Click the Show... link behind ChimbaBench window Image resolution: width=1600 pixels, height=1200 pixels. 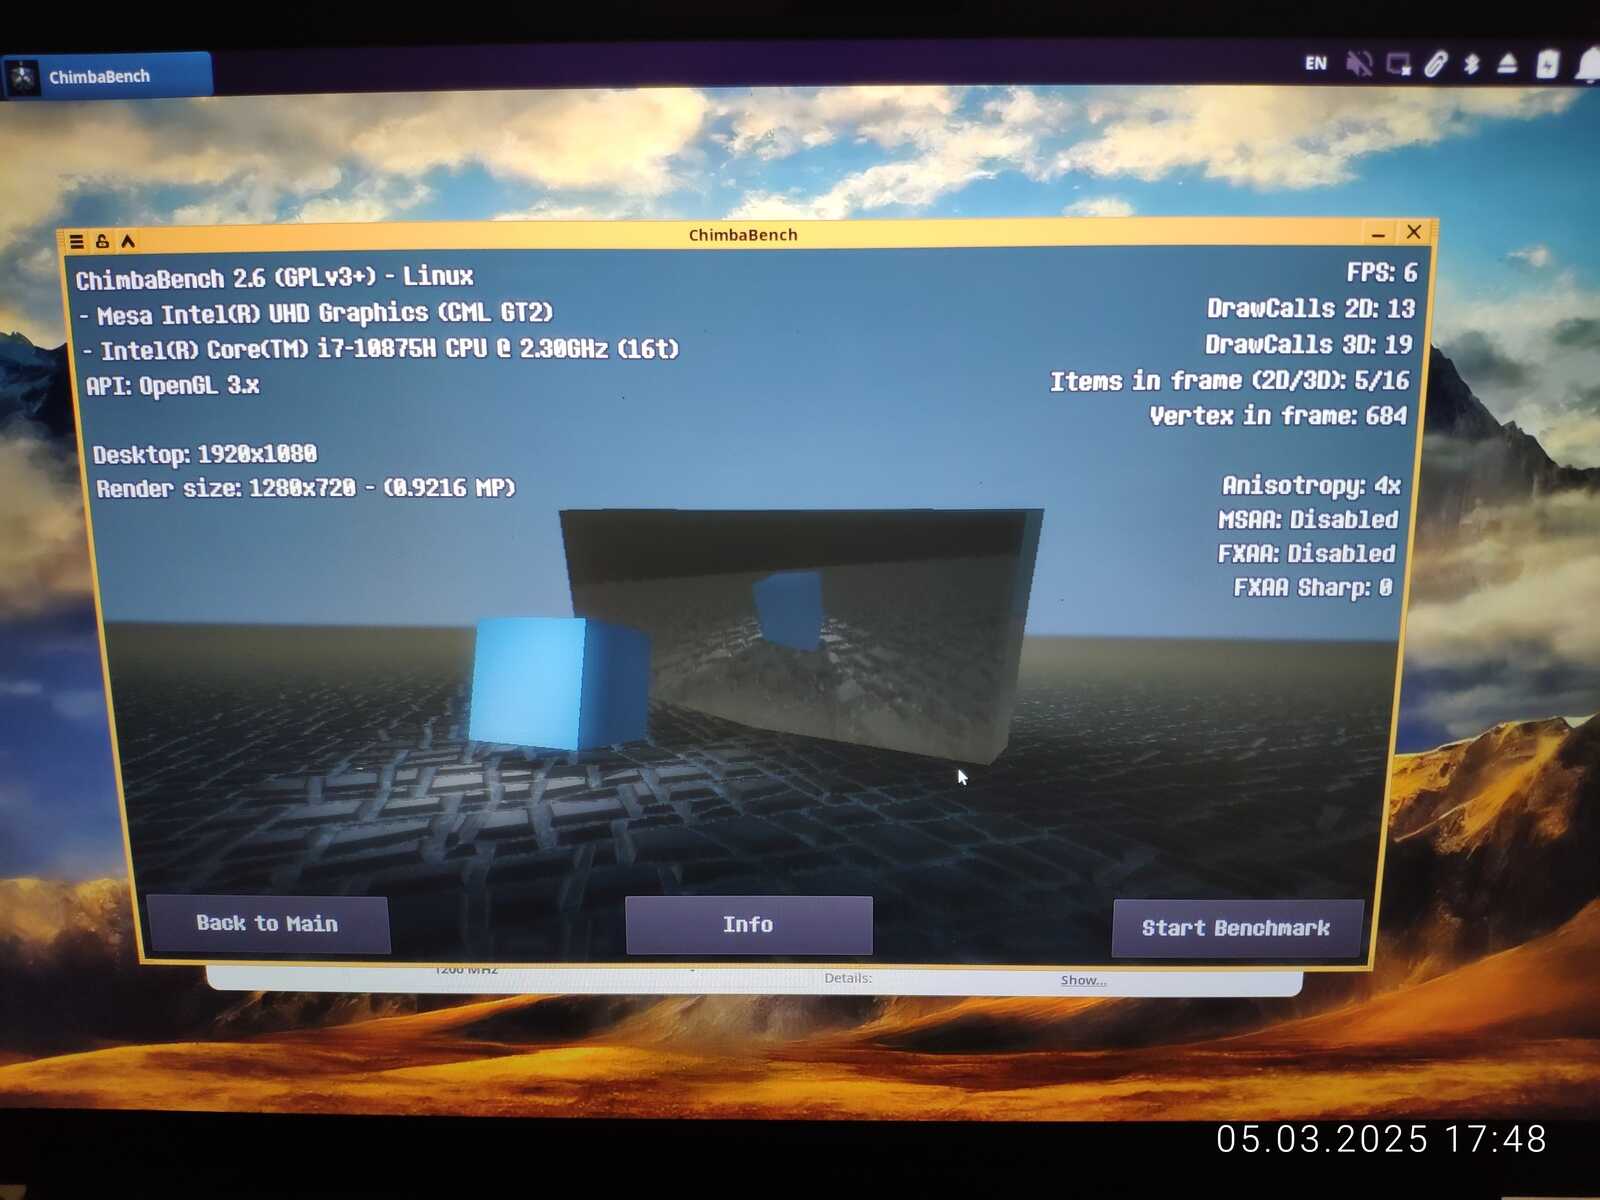tap(1083, 980)
